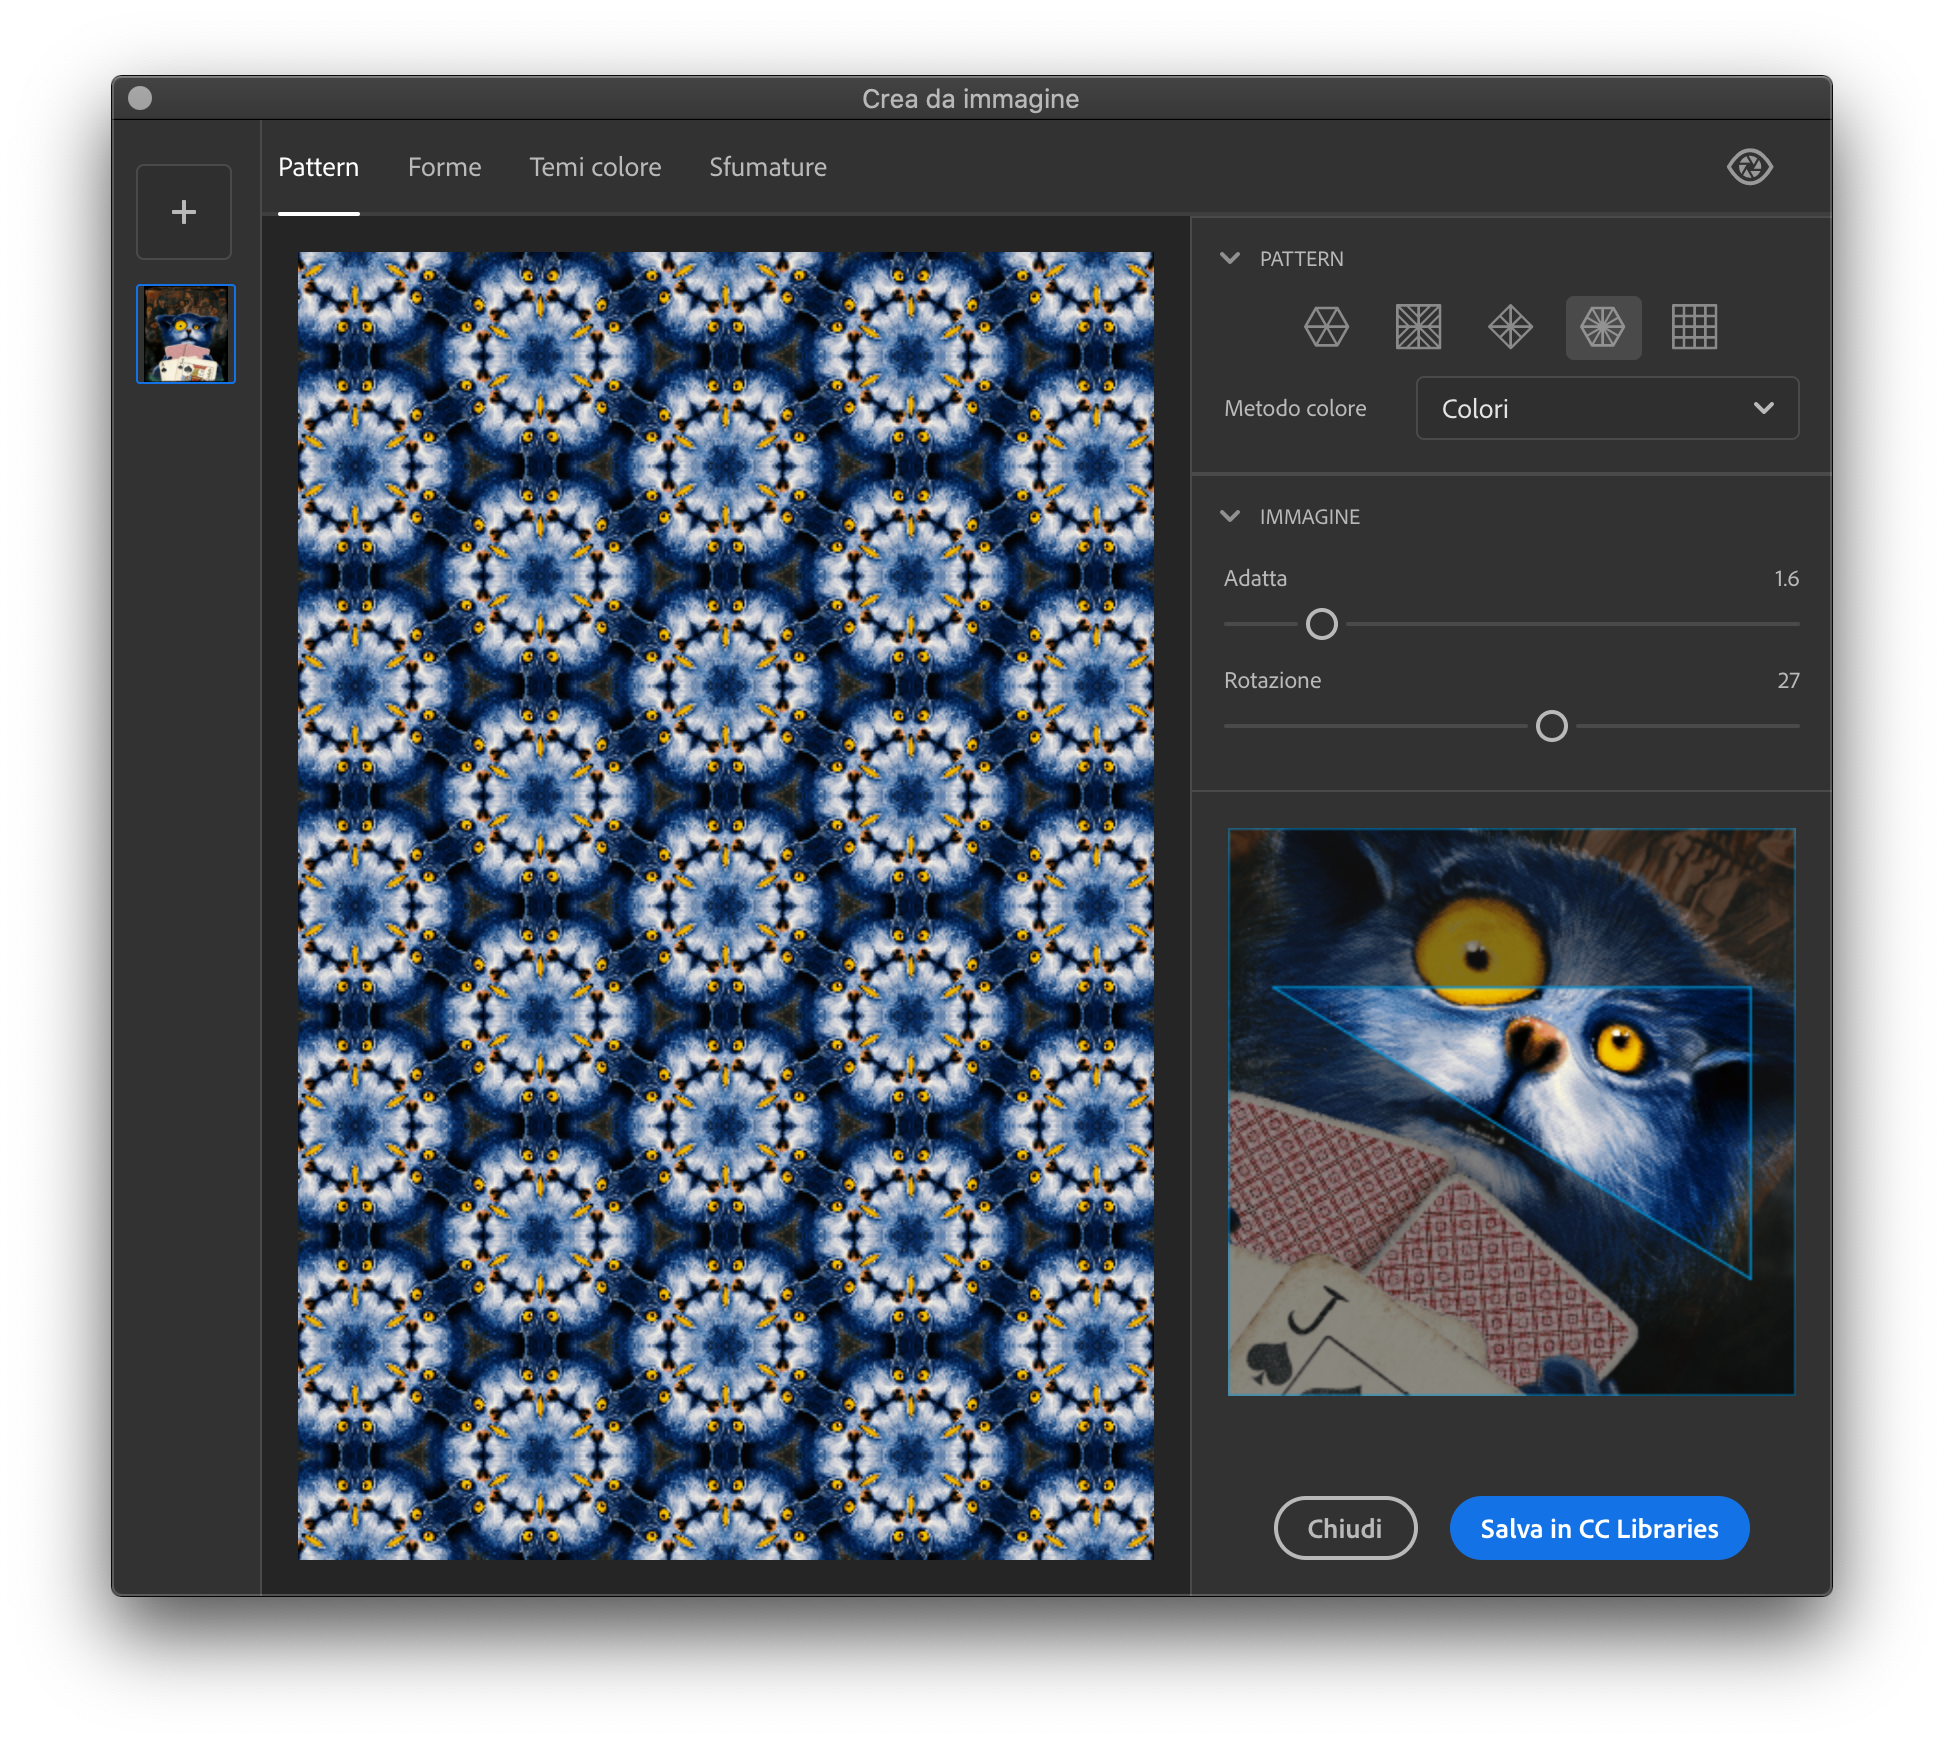The height and width of the screenshot is (1744, 1944).
Task: Click the Rotazione slider handle
Action: [1551, 726]
